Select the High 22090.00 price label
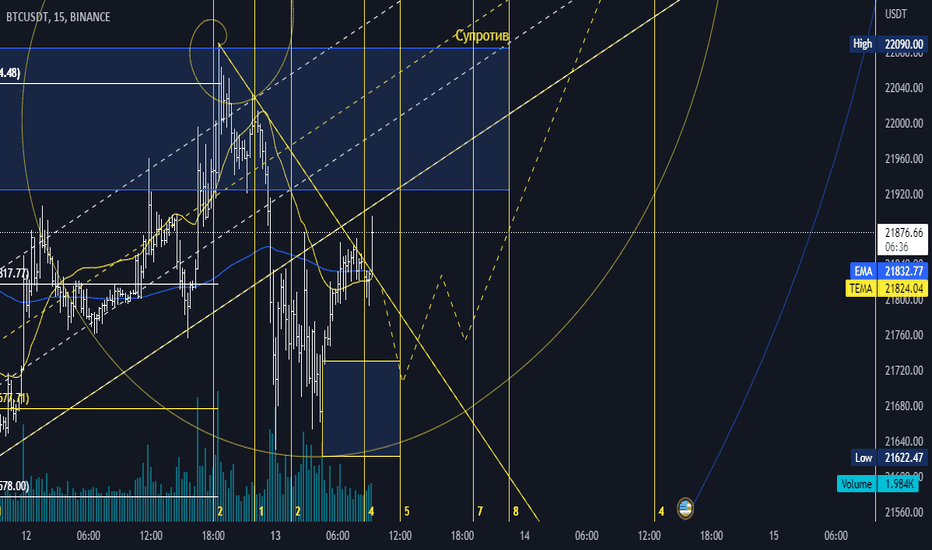The image size is (932, 550). coord(889,44)
